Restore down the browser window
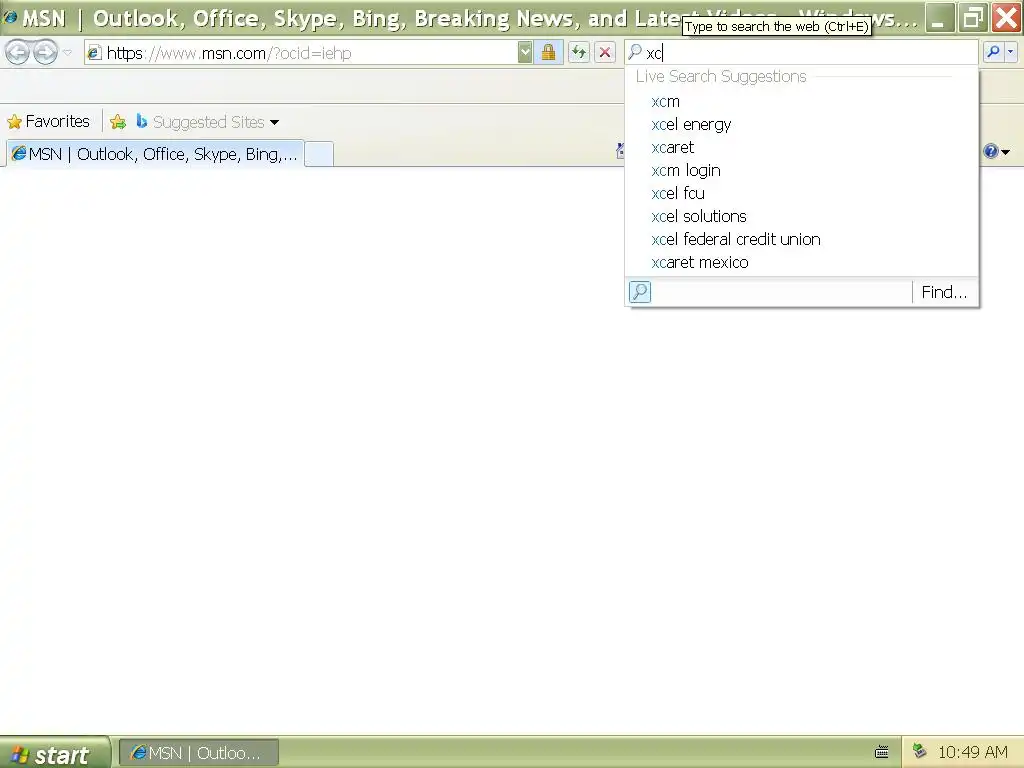Viewport: 1024px width, 768px height. click(x=972, y=18)
